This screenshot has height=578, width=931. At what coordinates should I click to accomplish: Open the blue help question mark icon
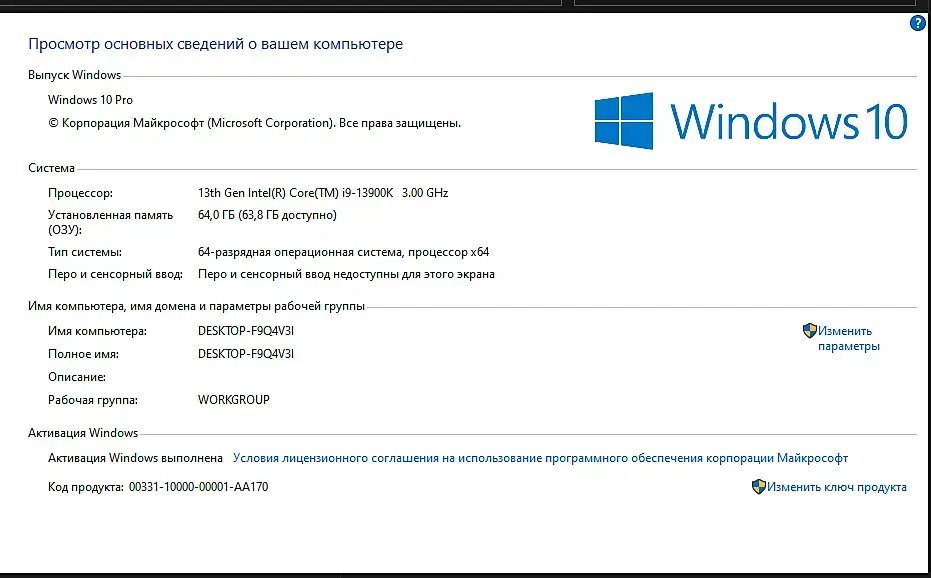[917, 23]
